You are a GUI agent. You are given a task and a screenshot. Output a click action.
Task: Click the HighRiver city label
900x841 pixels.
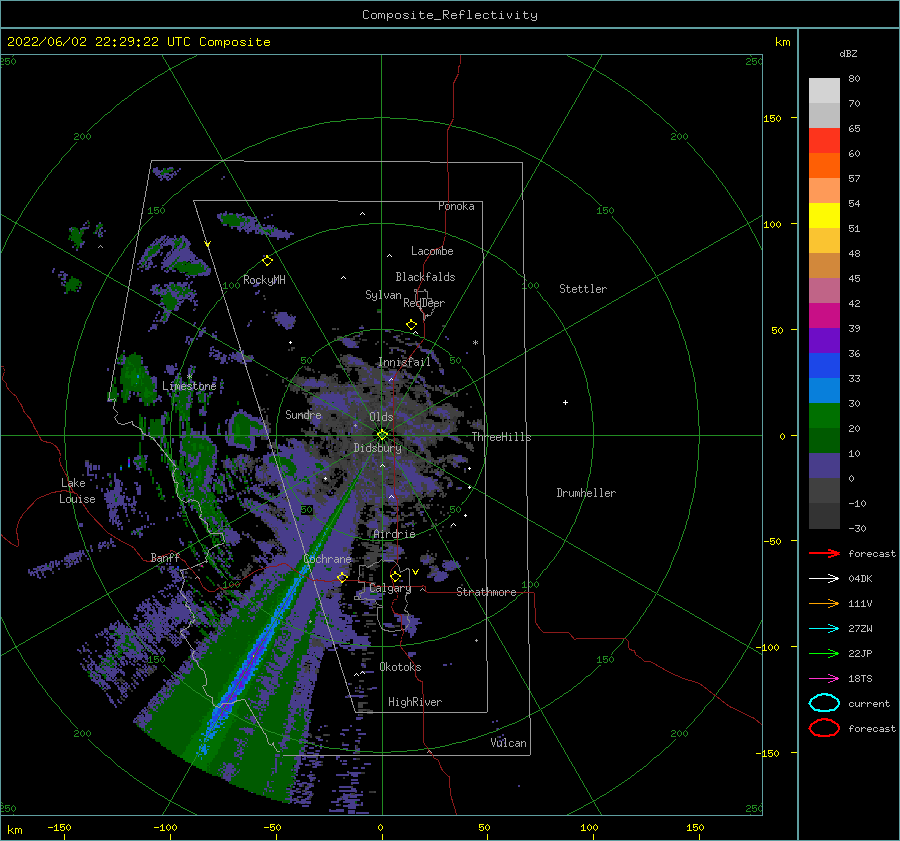pos(415,702)
